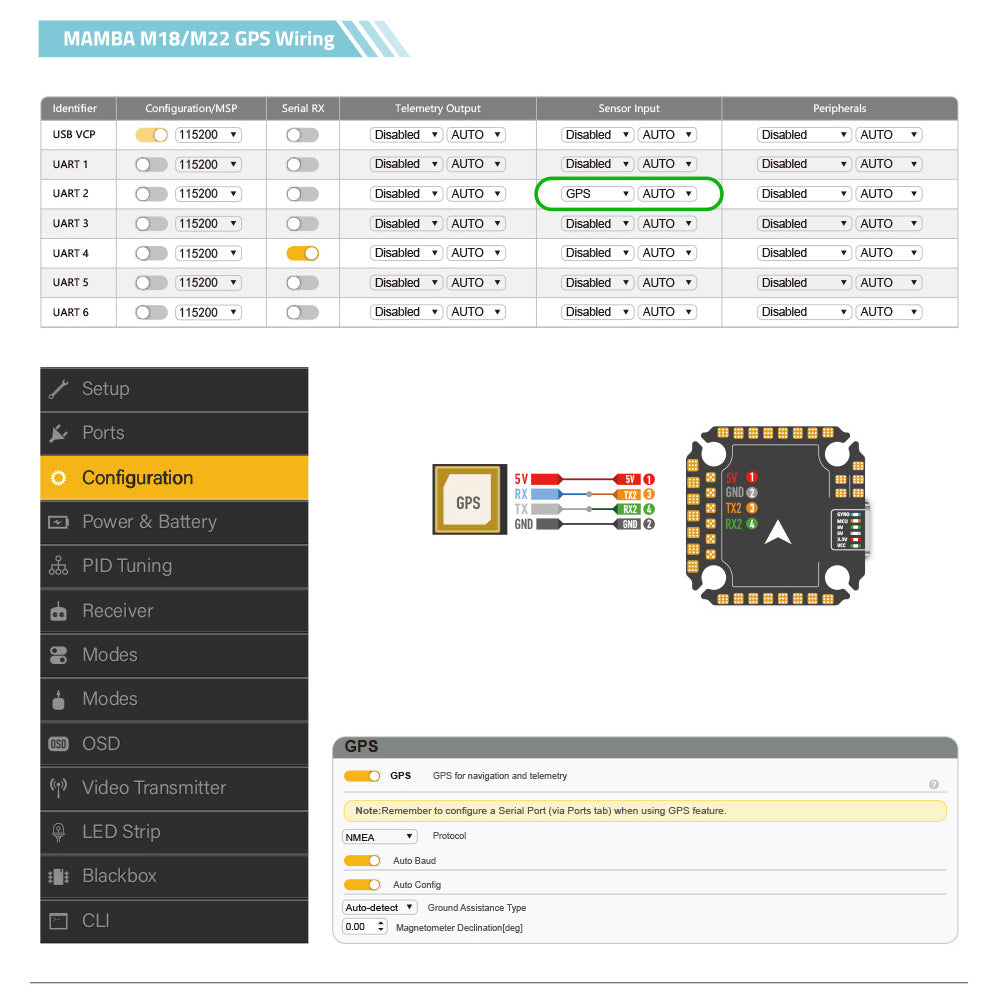Click the PID Tuning icon
Image resolution: width=1000 pixels, height=1004 pixels.
coord(58,566)
